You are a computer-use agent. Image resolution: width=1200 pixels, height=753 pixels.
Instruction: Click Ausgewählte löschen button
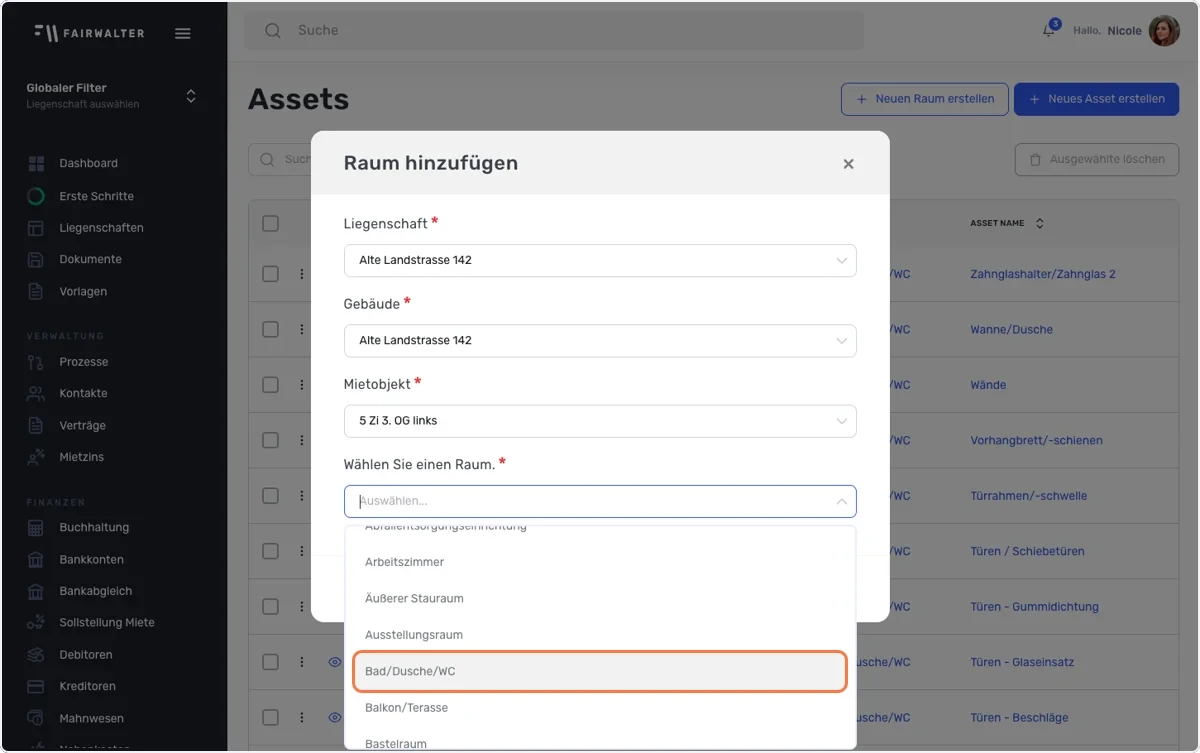coord(1097,159)
